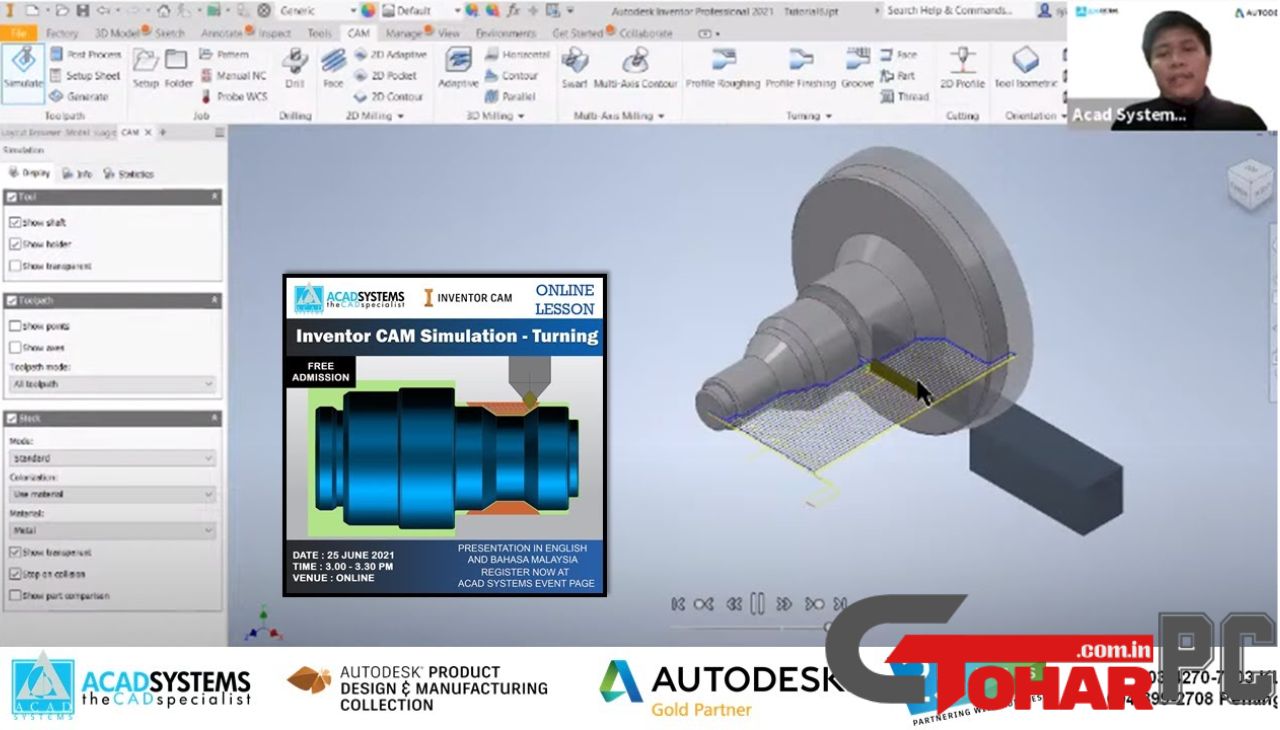Select the Profile Finishing turning operation
1280x730 pixels.
[801, 69]
